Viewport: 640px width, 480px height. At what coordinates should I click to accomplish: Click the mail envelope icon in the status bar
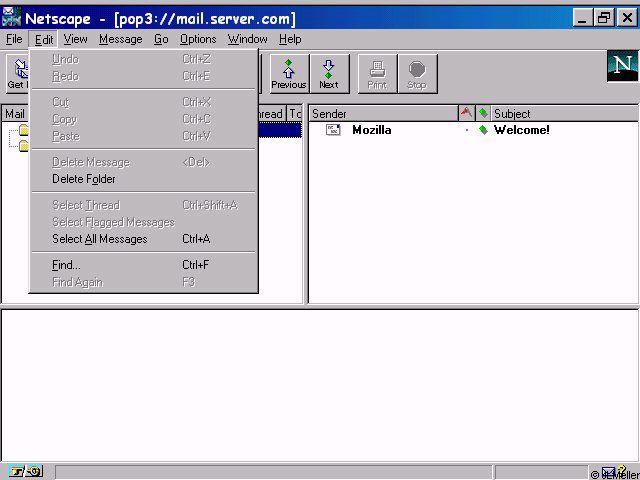[x=608, y=472]
